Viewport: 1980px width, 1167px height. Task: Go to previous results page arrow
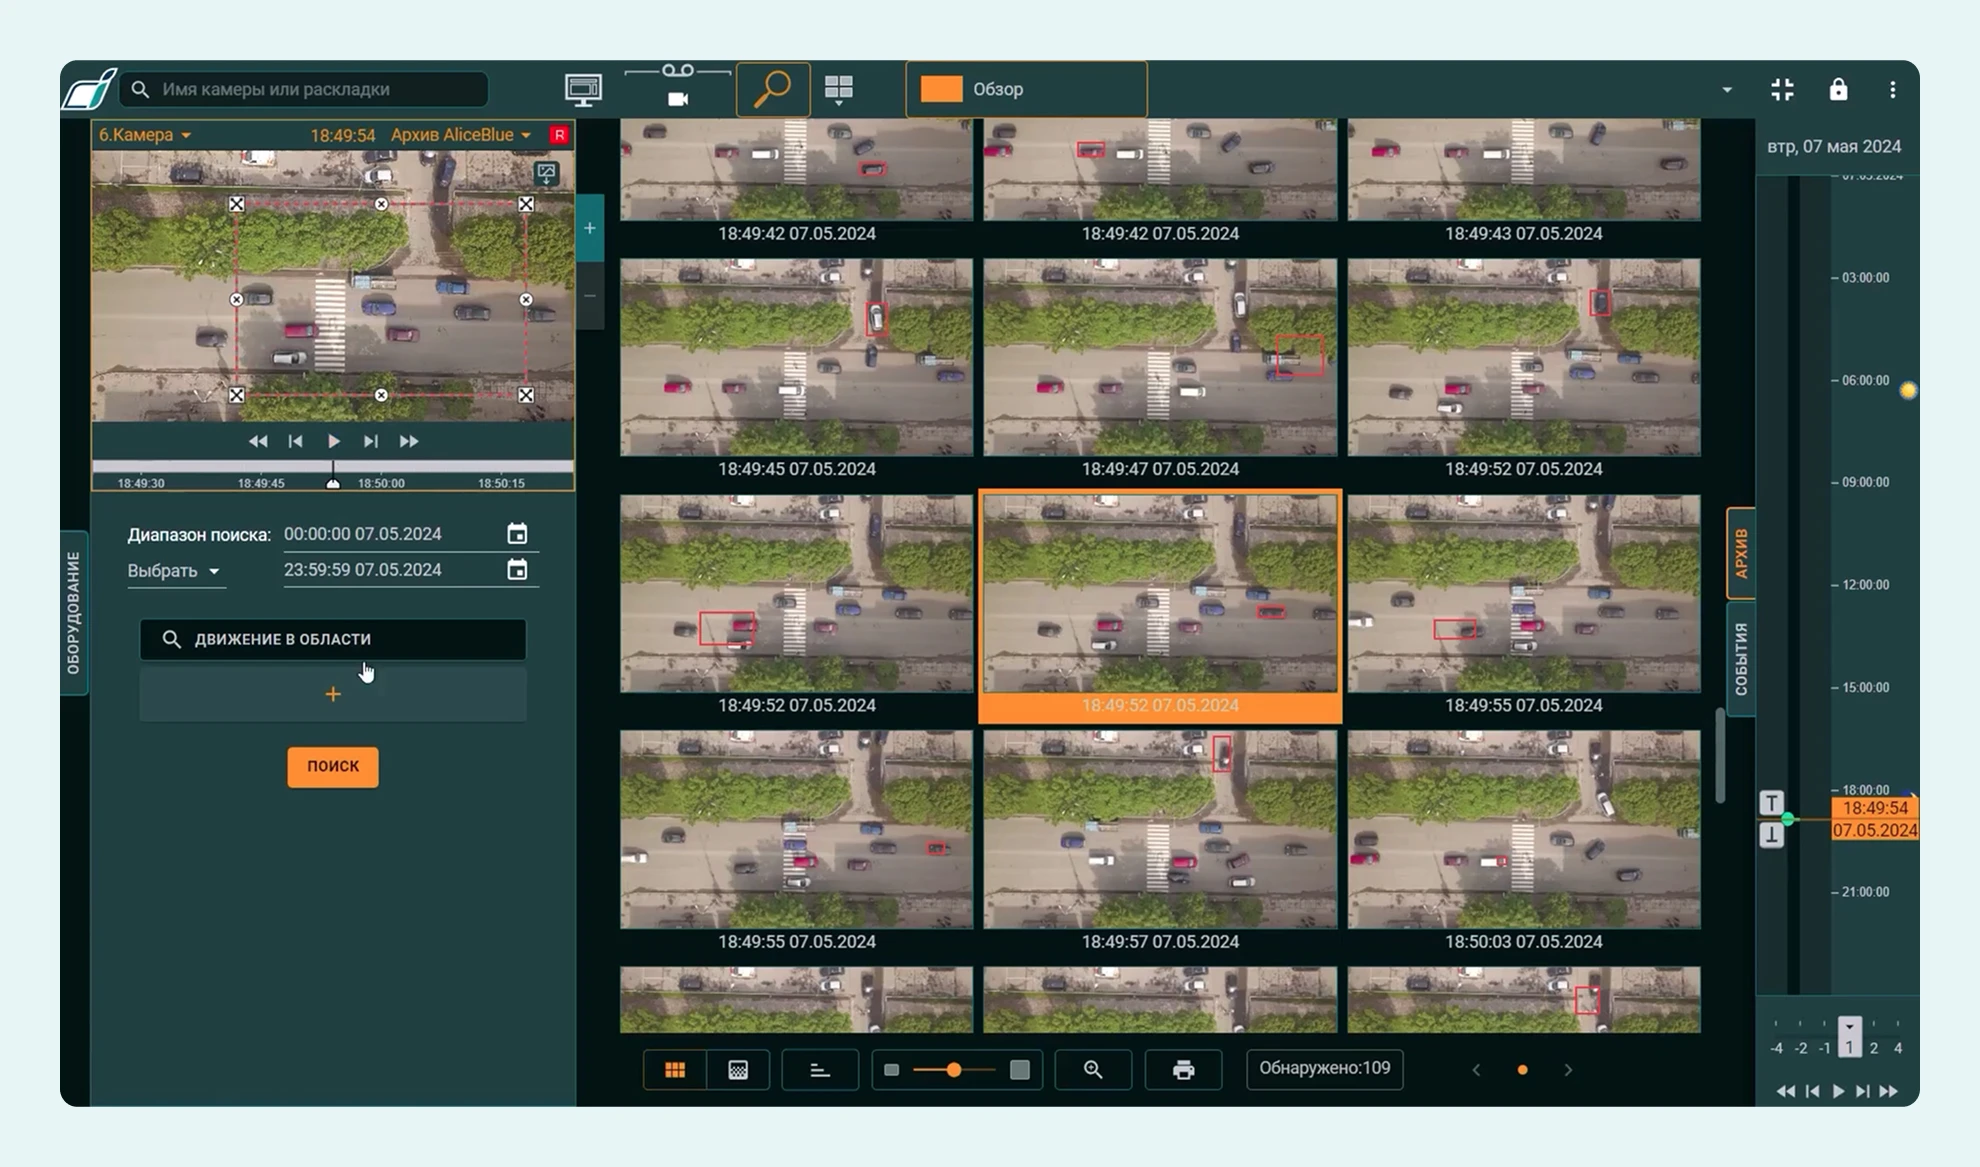click(1476, 1070)
